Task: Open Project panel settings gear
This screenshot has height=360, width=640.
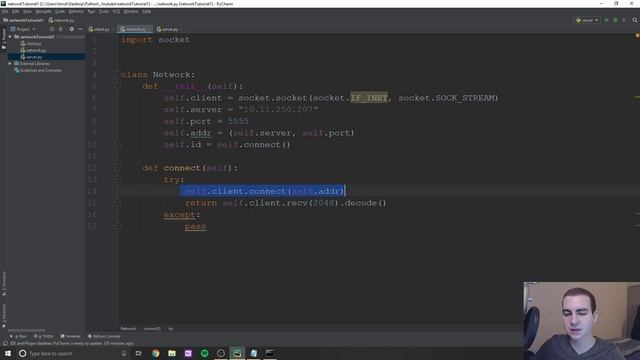Action: click(71, 29)
